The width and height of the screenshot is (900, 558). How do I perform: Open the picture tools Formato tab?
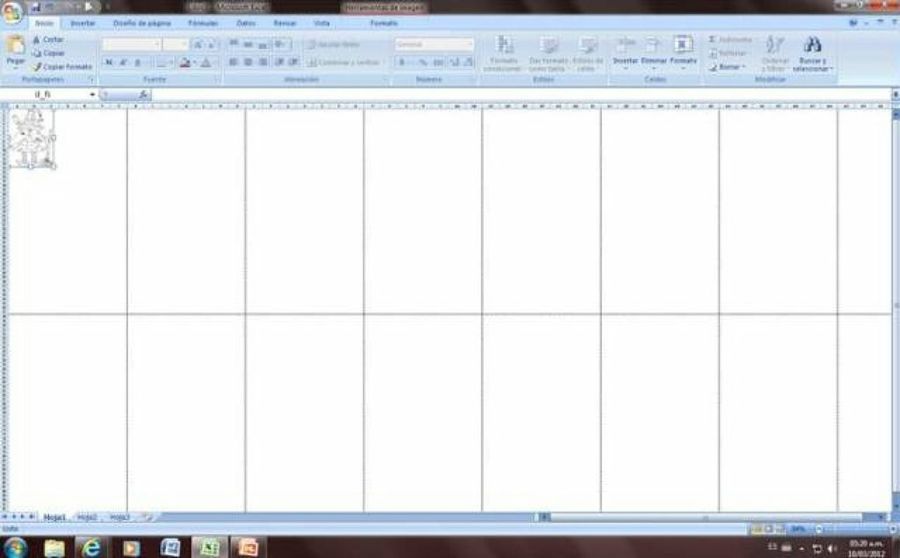pos(384,23)
